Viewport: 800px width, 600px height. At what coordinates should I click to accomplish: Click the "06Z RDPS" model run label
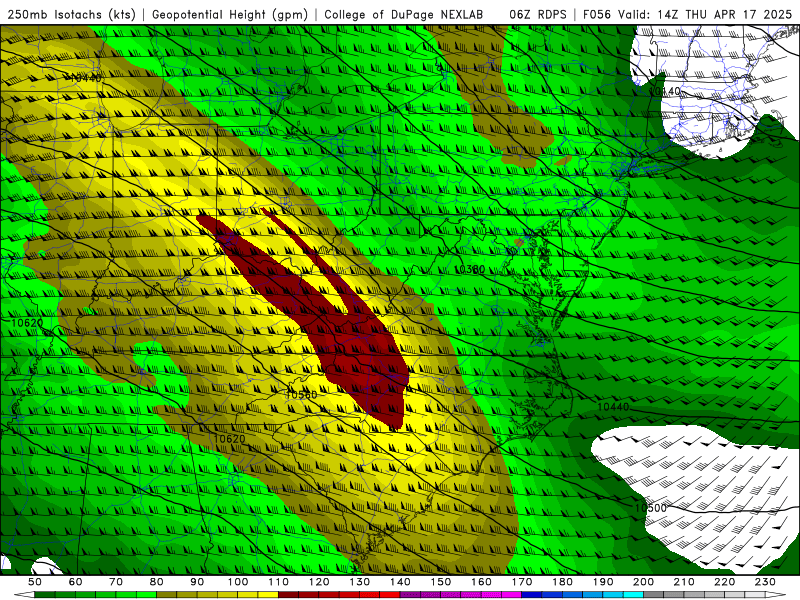(x=538, y=14)
